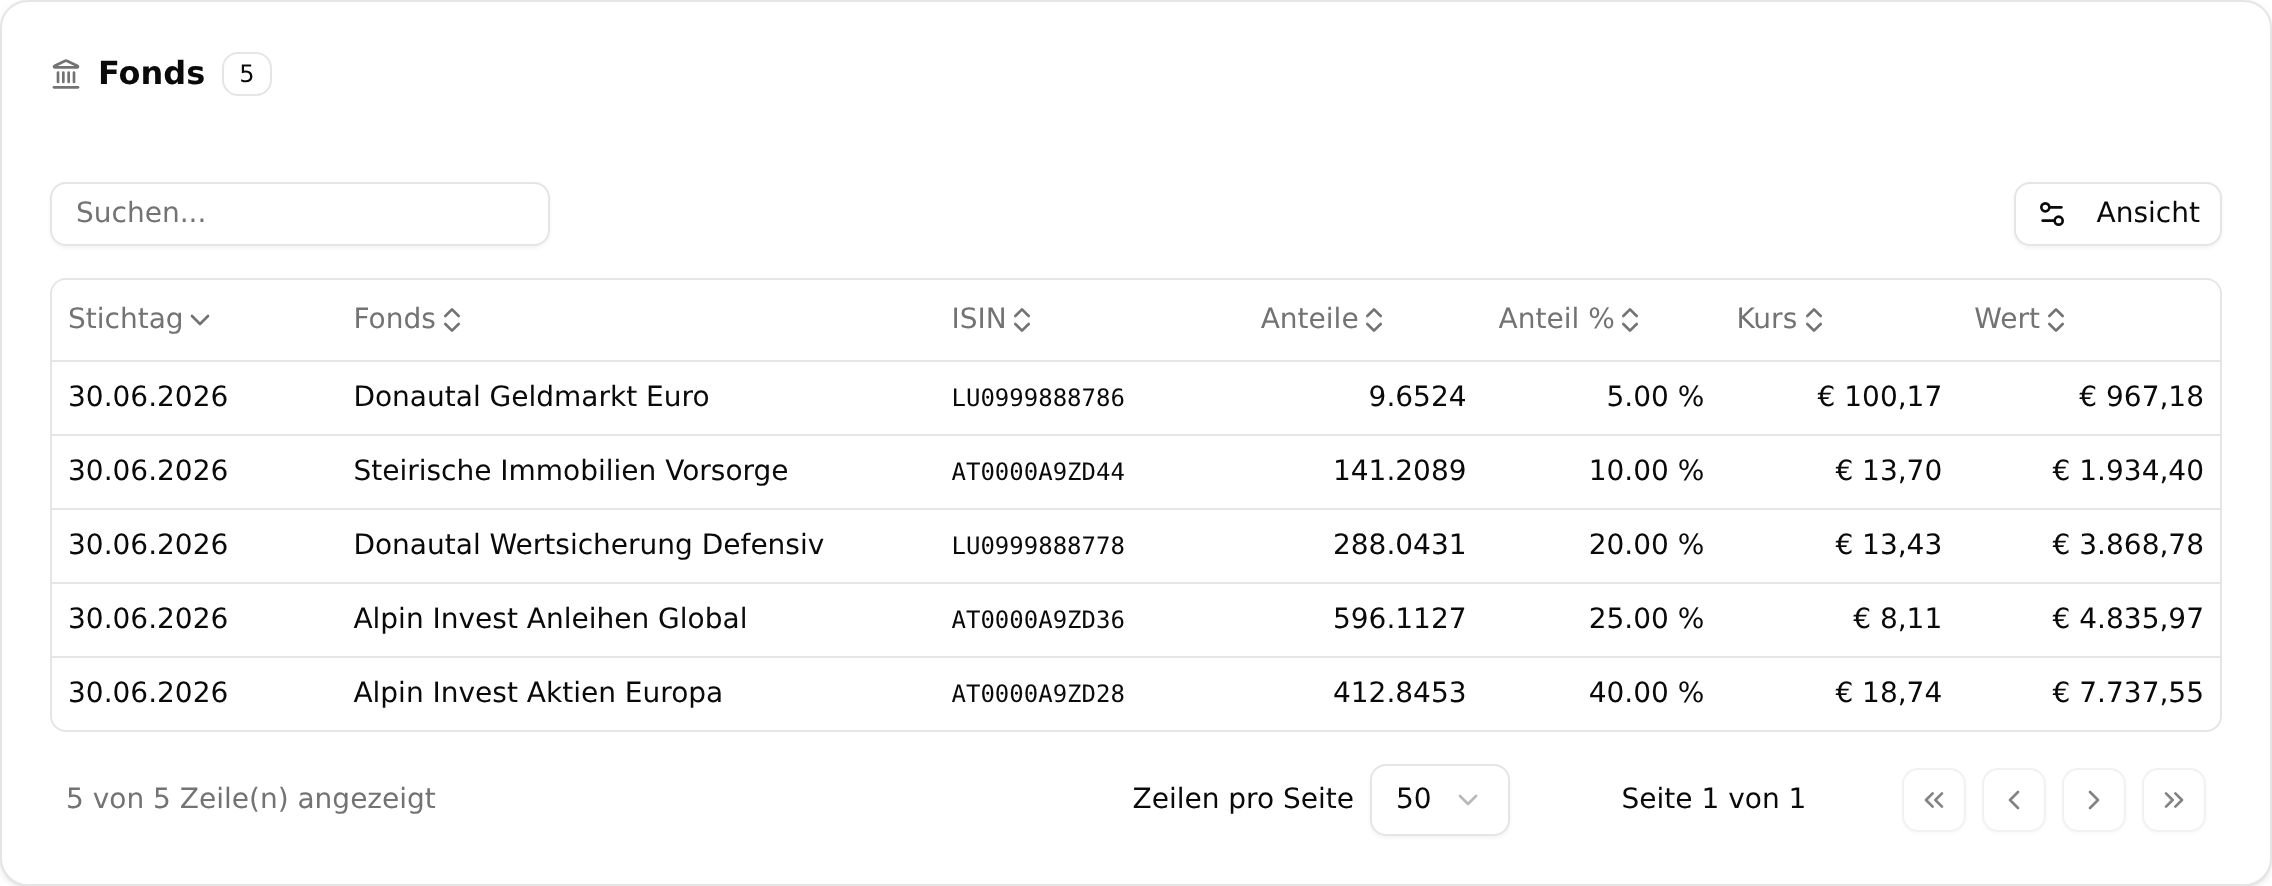This screenshot has width=2272, height=886.
Task: Click into the Suchen search field
Action: [x=300, y=214]
